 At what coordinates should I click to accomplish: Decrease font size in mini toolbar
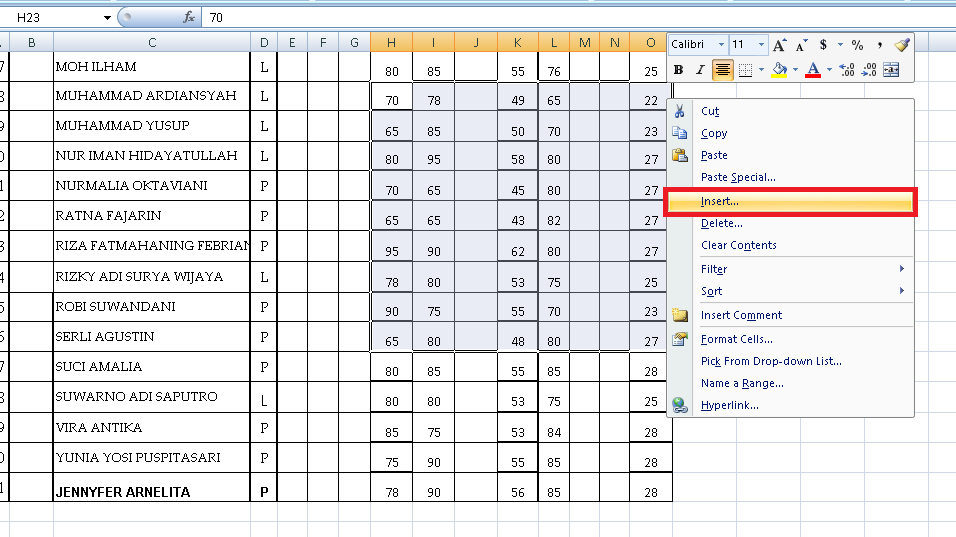[801, 45]
